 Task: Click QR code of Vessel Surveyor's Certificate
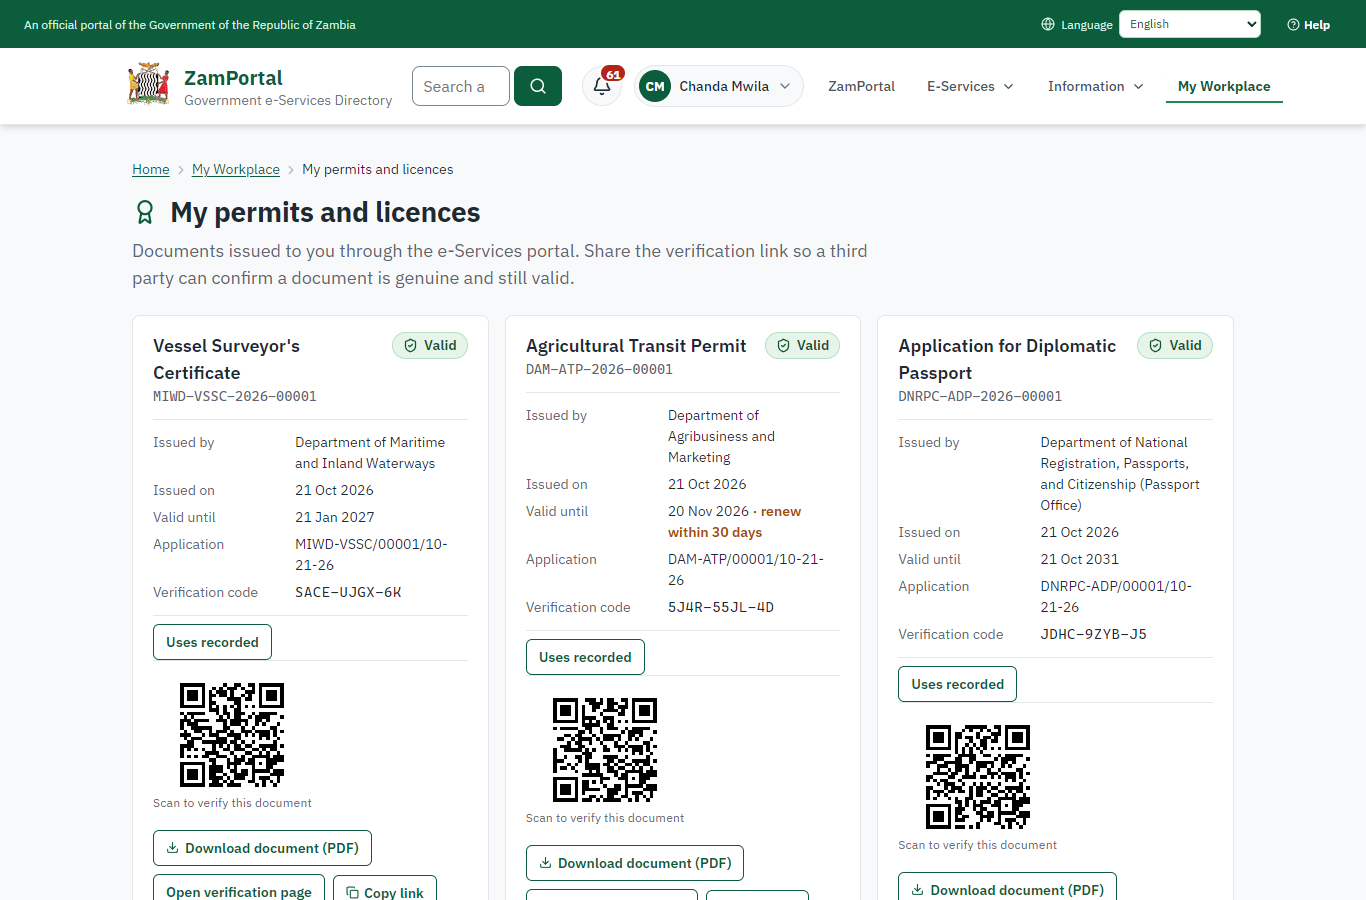[232, 735]
